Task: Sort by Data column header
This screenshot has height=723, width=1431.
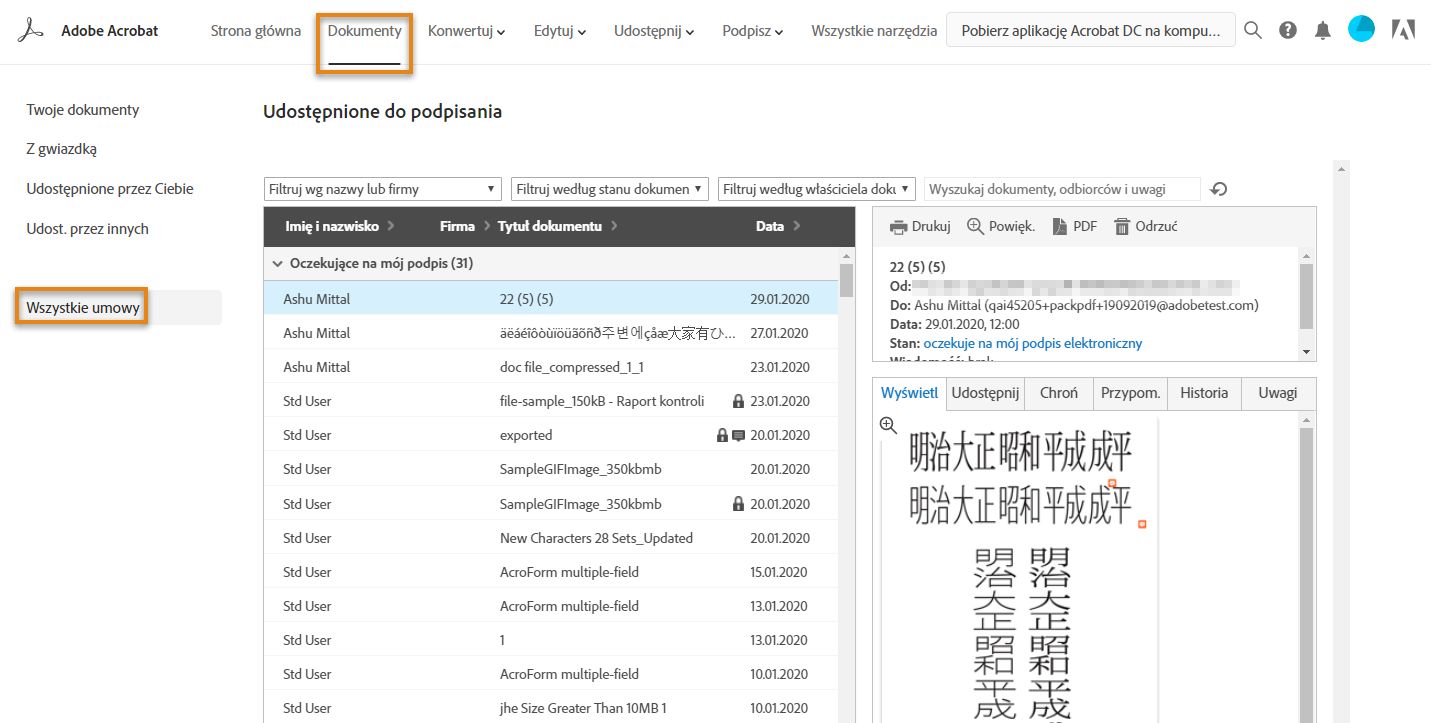Action: [x=778, y=227]
